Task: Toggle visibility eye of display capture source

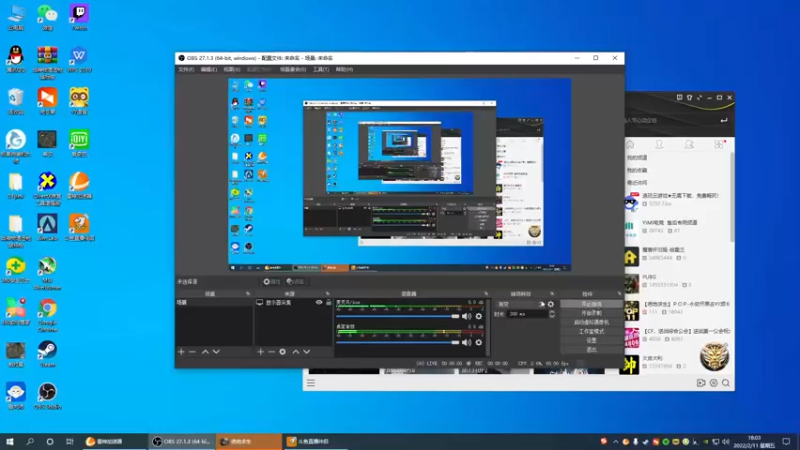Action: coord(319,303)
